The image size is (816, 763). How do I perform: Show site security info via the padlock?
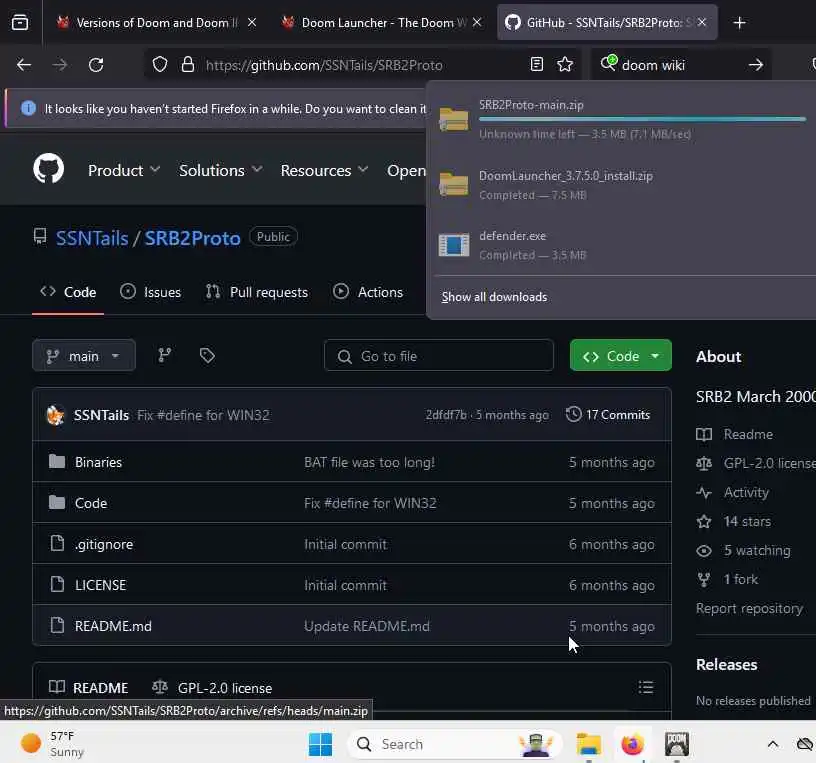coord(188,65)
